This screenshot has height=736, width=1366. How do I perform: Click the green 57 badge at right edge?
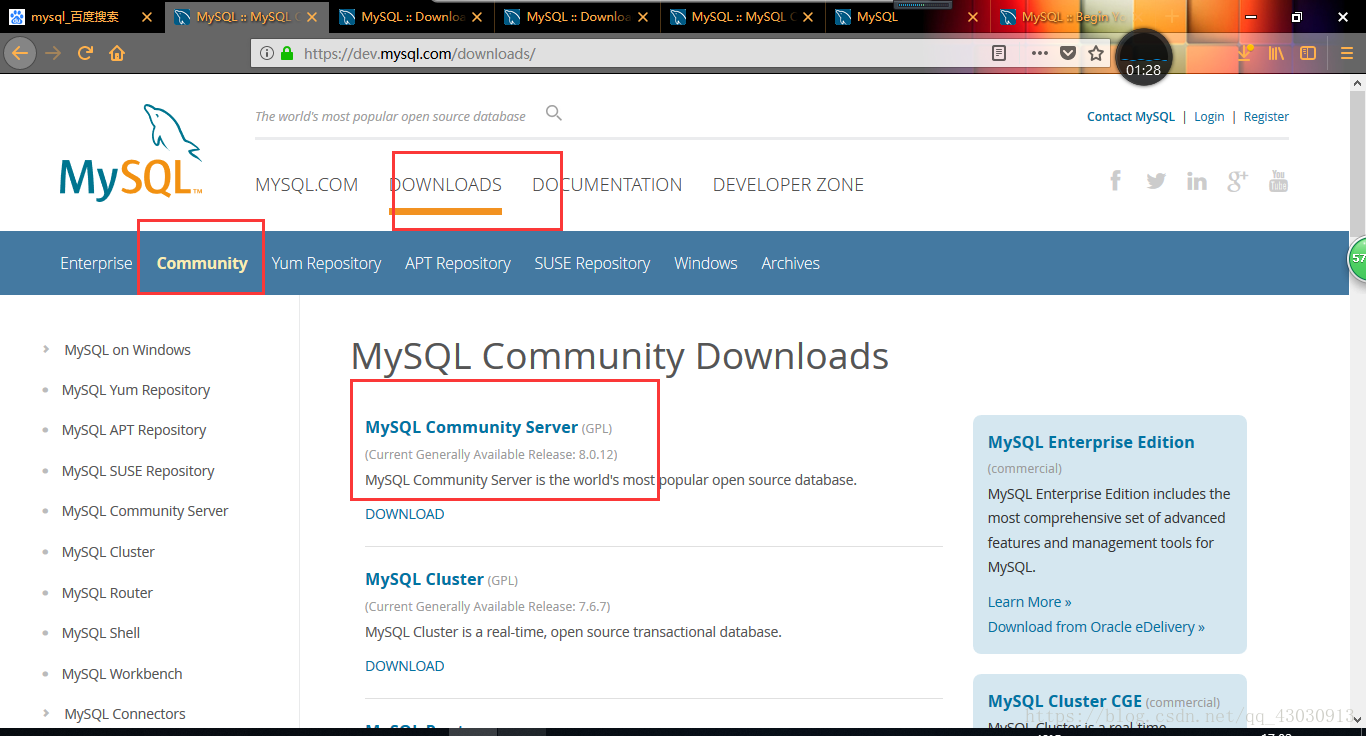(x=1357, y=258)
